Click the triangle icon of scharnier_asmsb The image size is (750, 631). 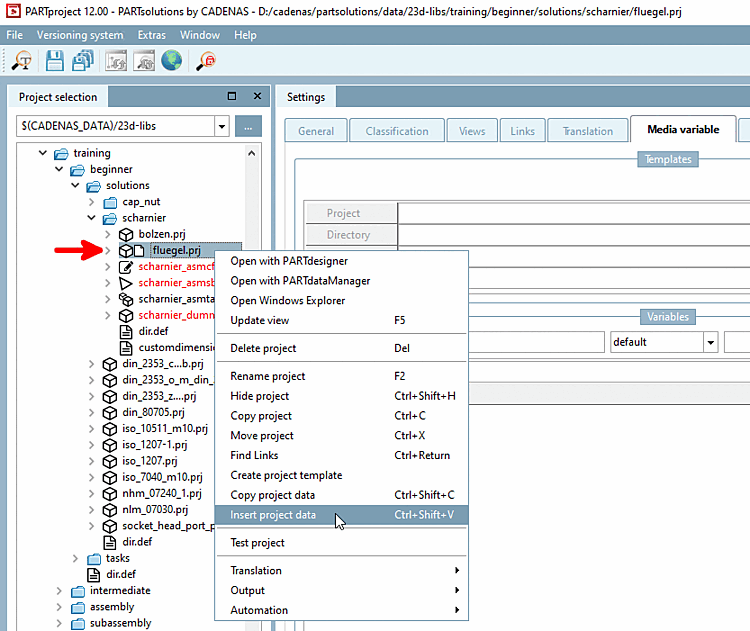pos(126,283)
